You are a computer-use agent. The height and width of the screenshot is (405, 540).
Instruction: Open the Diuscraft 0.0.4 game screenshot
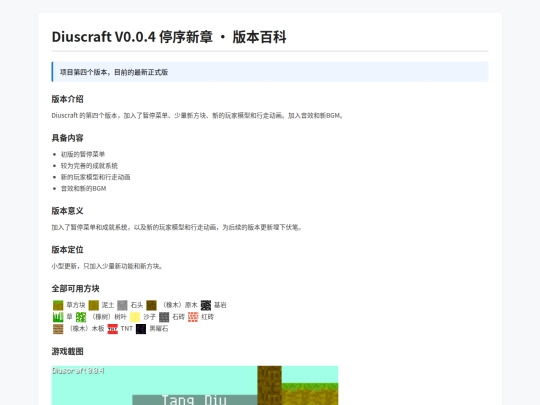pyautogui.click(x=195, y=385)
